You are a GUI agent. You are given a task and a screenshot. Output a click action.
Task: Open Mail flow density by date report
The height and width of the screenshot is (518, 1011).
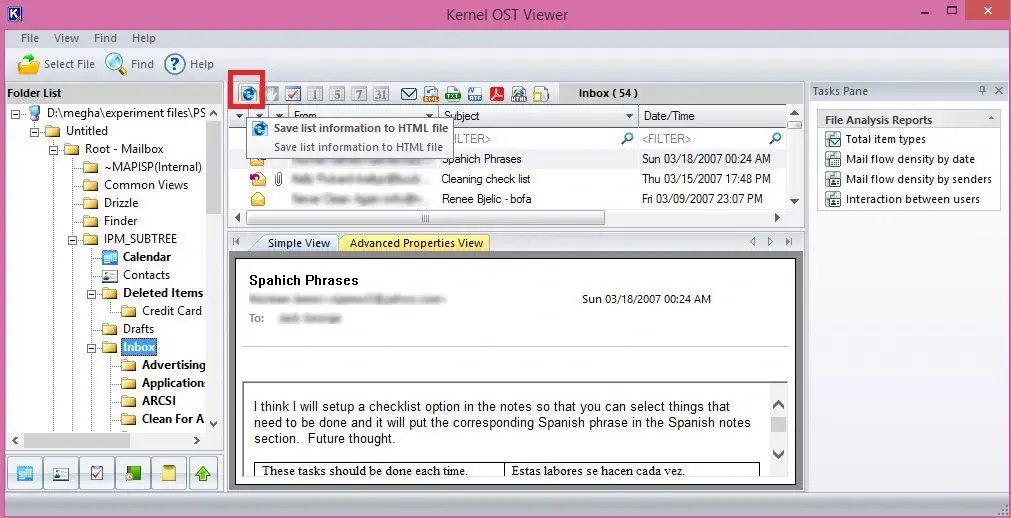tap(910, 159)
